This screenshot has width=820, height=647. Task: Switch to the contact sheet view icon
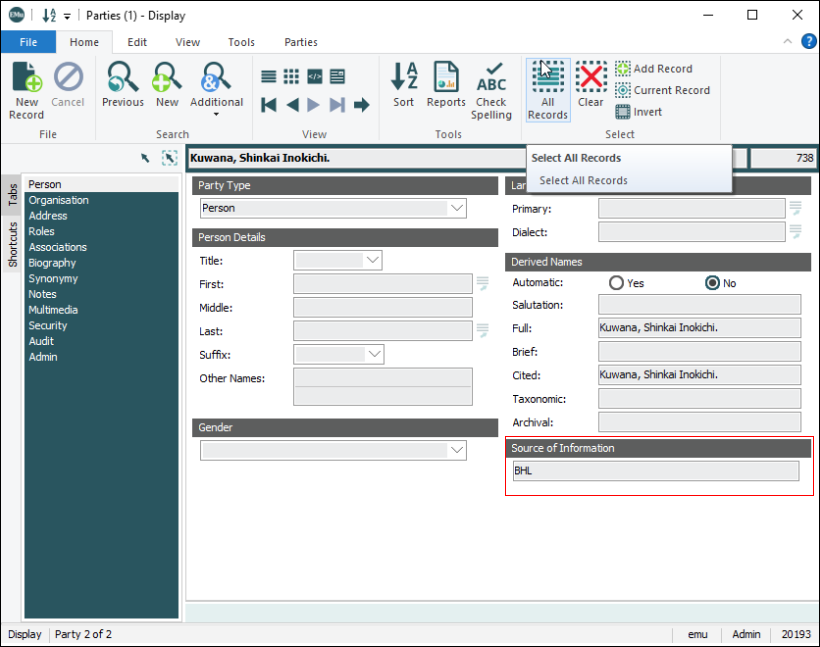click(x=291, y=77)
